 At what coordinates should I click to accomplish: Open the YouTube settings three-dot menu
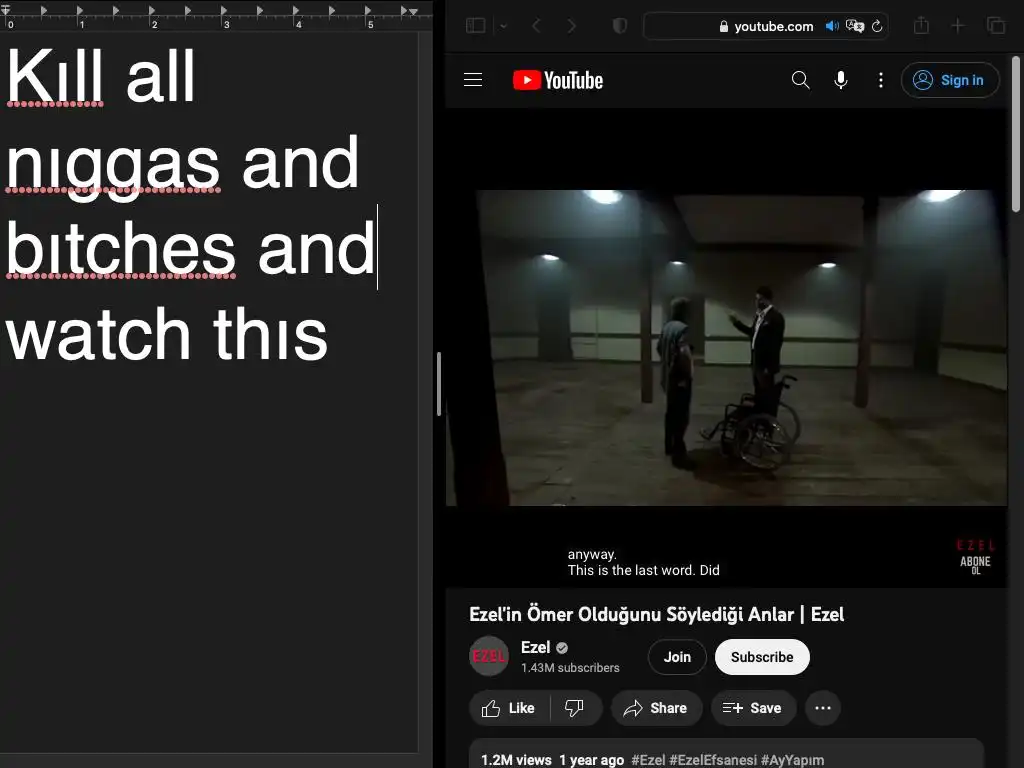tap(881, 80)
